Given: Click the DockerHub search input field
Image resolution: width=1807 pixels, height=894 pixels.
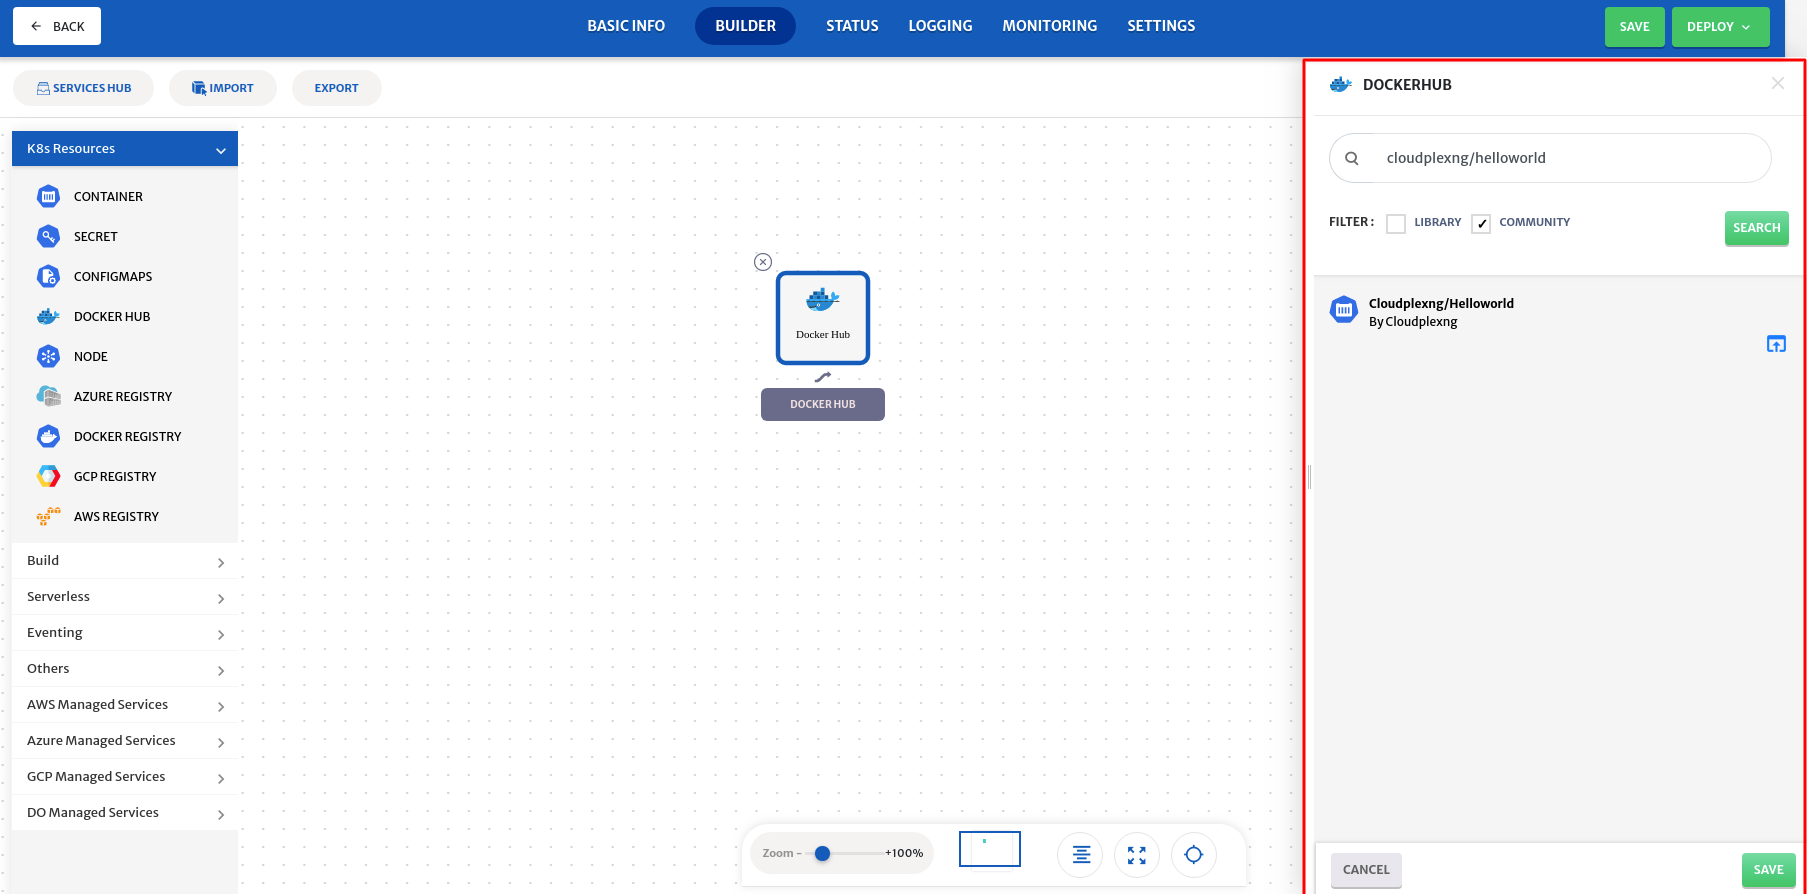Looking at the screenshot, I should tap(1550, 158).
